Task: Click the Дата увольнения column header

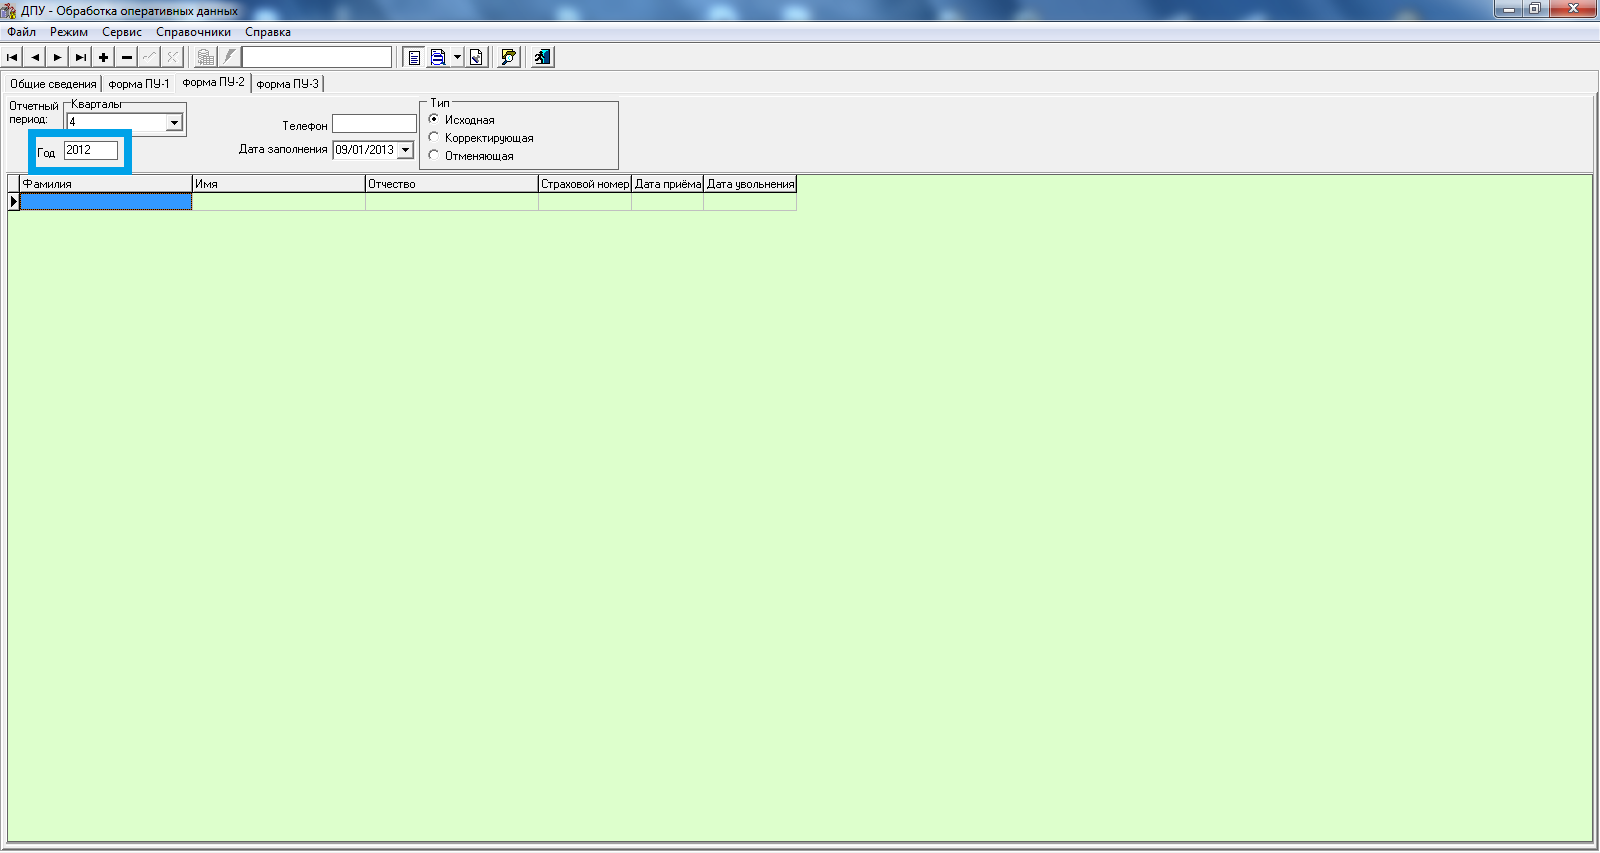Action: tap(750, 184)
